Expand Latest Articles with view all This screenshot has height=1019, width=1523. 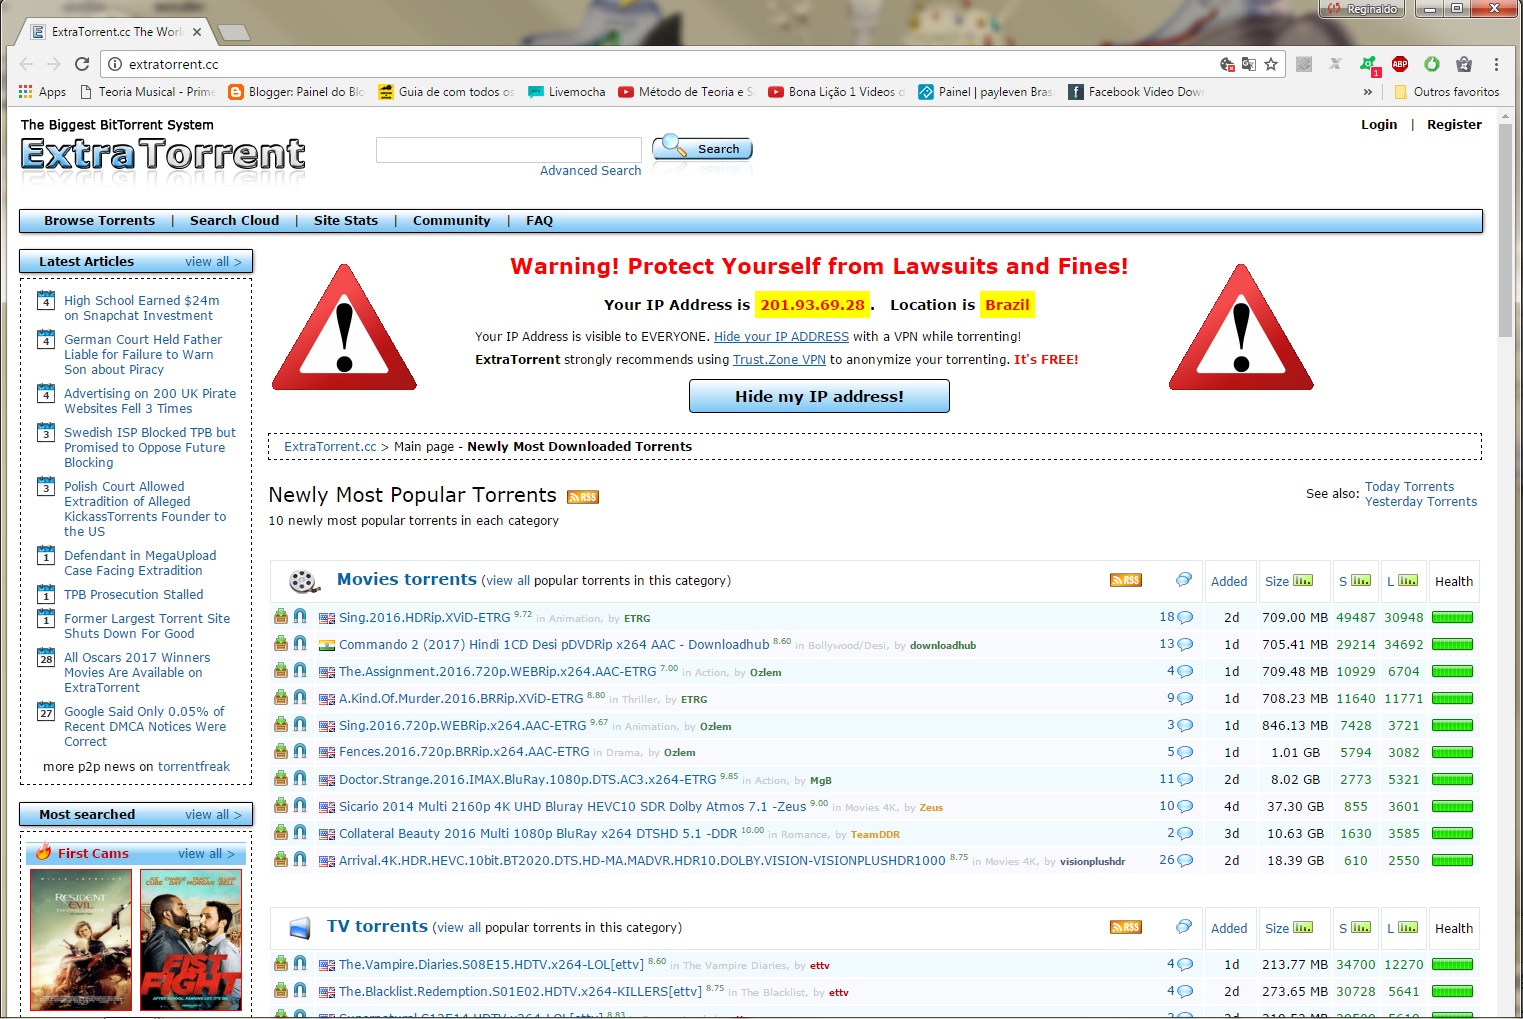click(213, 262)
